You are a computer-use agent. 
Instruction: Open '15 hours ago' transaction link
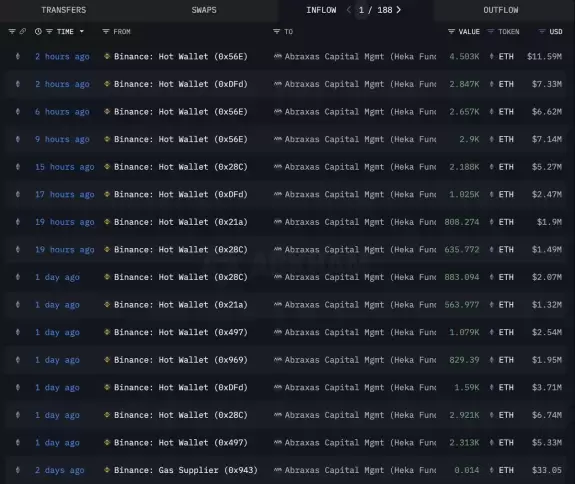click(65, 167)
